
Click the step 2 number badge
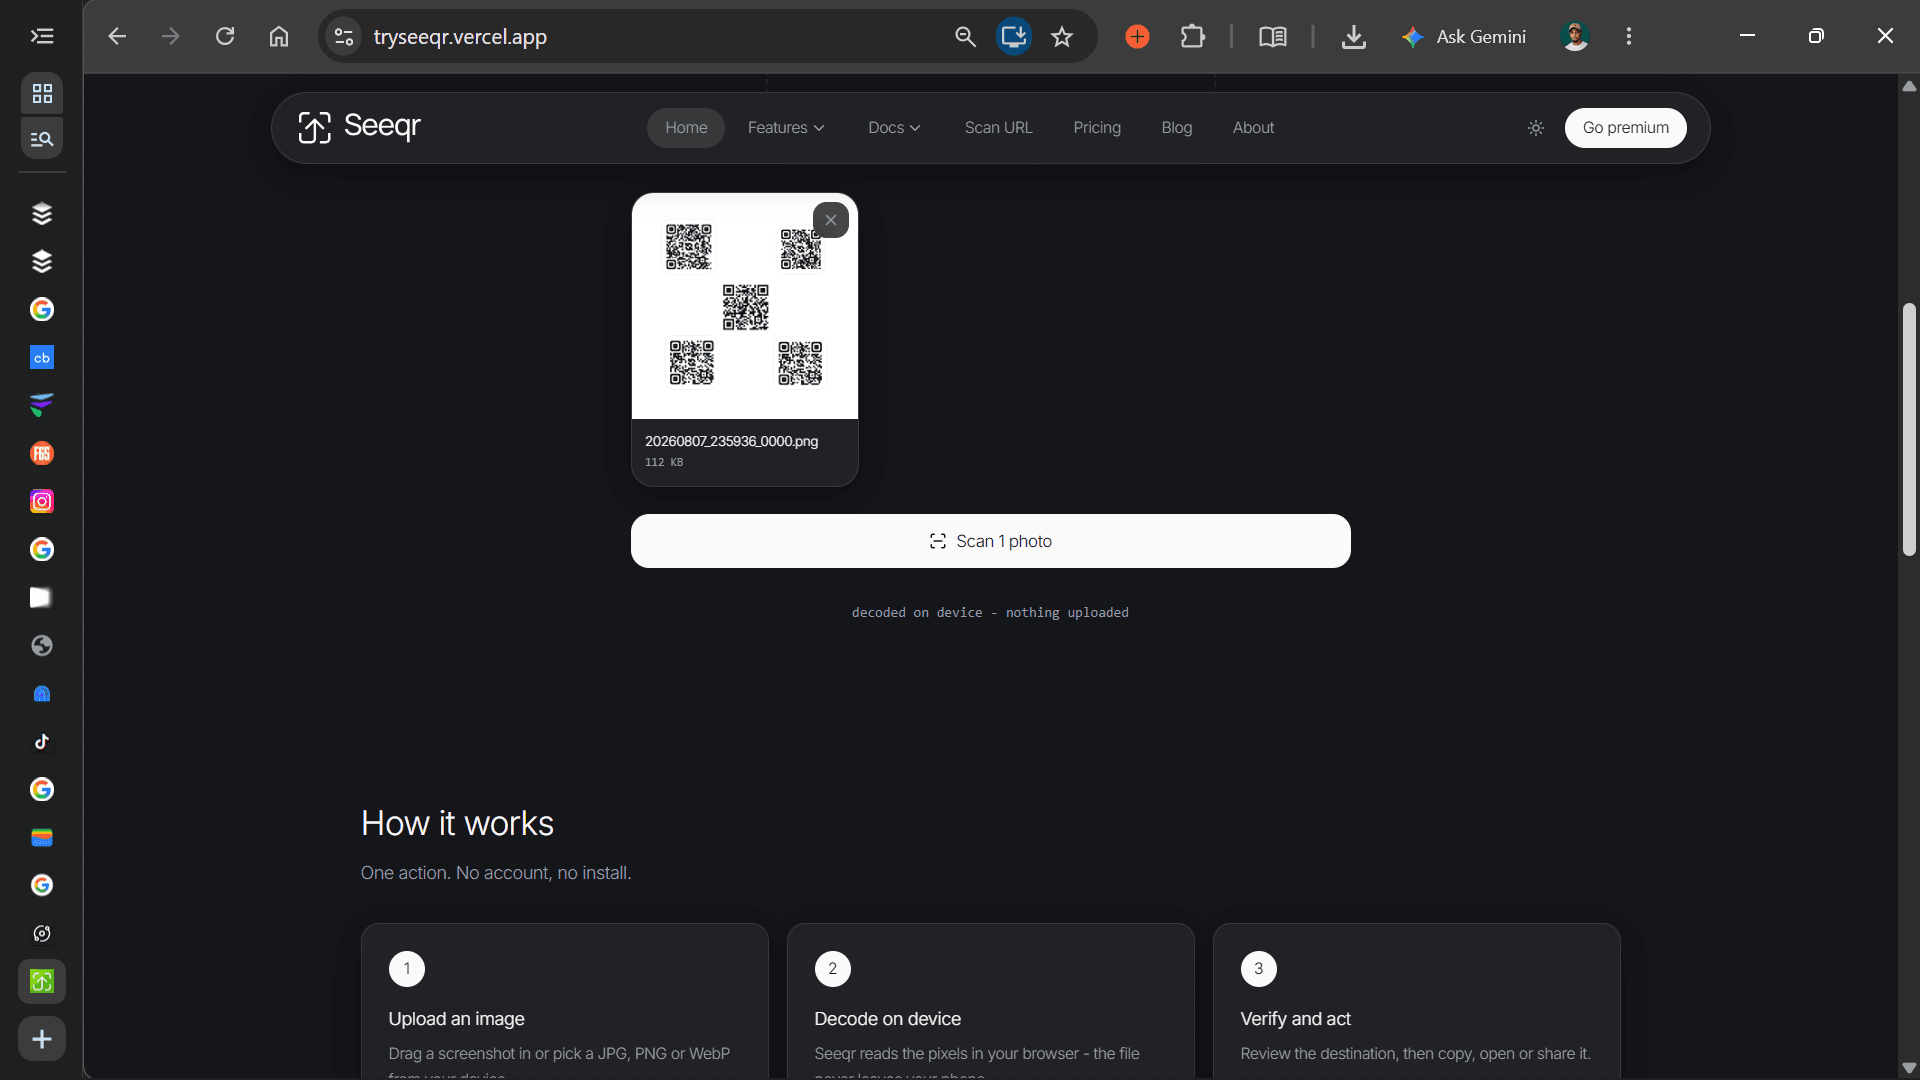(833, 969)
